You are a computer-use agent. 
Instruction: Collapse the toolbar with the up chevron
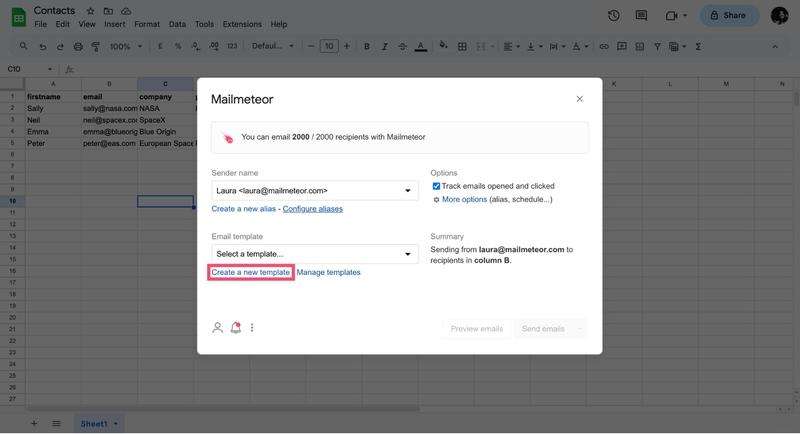(x=775, y=46)
